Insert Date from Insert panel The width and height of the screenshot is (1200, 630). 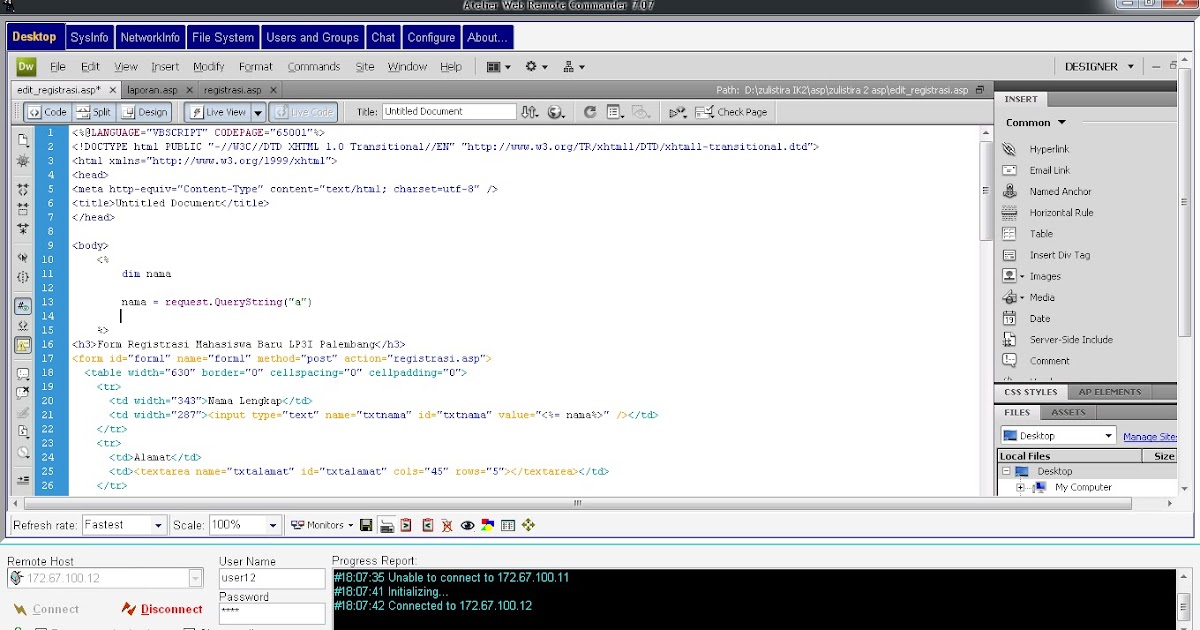(1040, 318)
